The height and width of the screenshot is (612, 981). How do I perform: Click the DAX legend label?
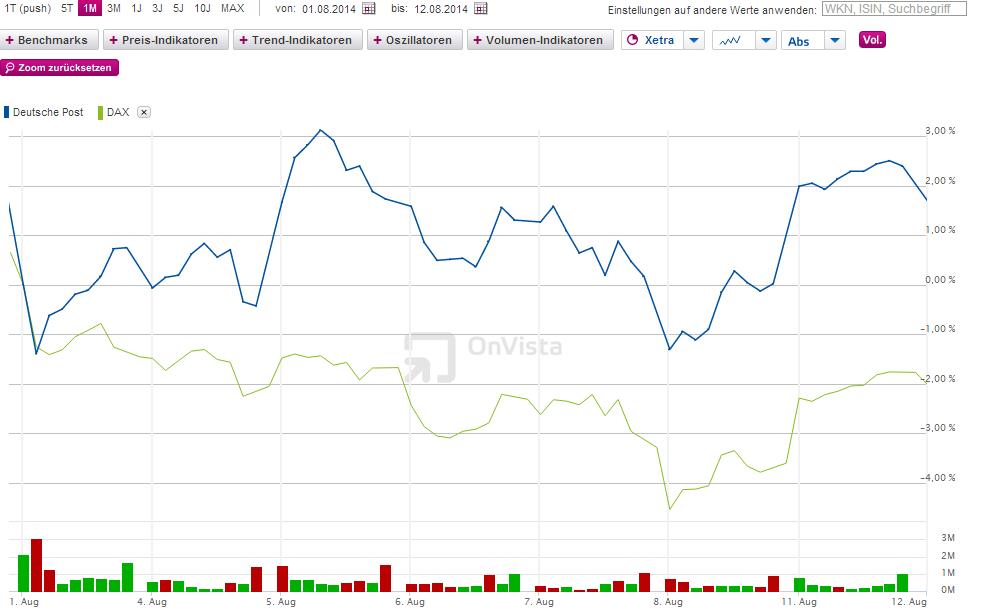(x=118, y=113)
